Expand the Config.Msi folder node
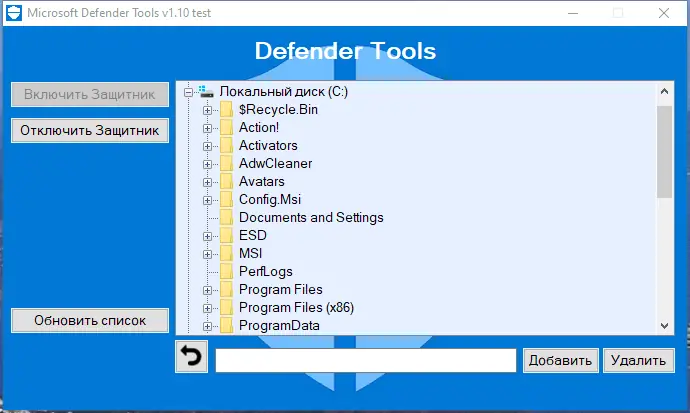 tap(207, 201)
